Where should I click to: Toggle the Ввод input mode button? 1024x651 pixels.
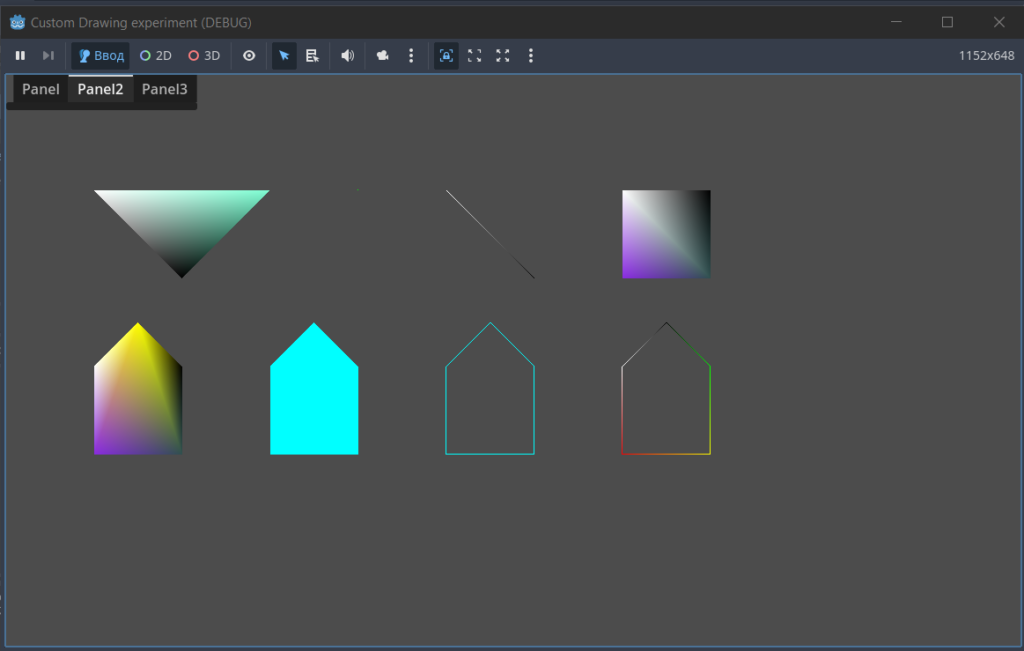(x=101, y=56)
